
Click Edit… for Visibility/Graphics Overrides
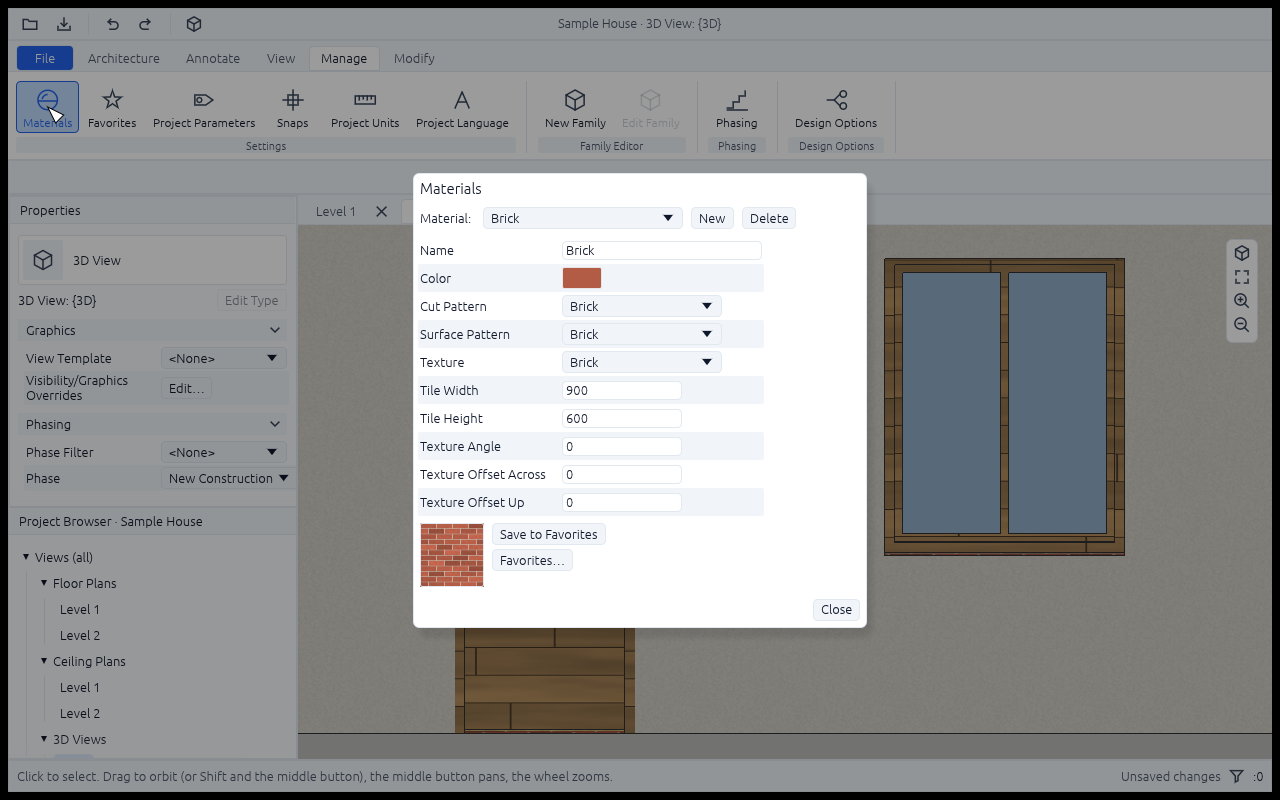pyautogui.click(x=186, y=388)
